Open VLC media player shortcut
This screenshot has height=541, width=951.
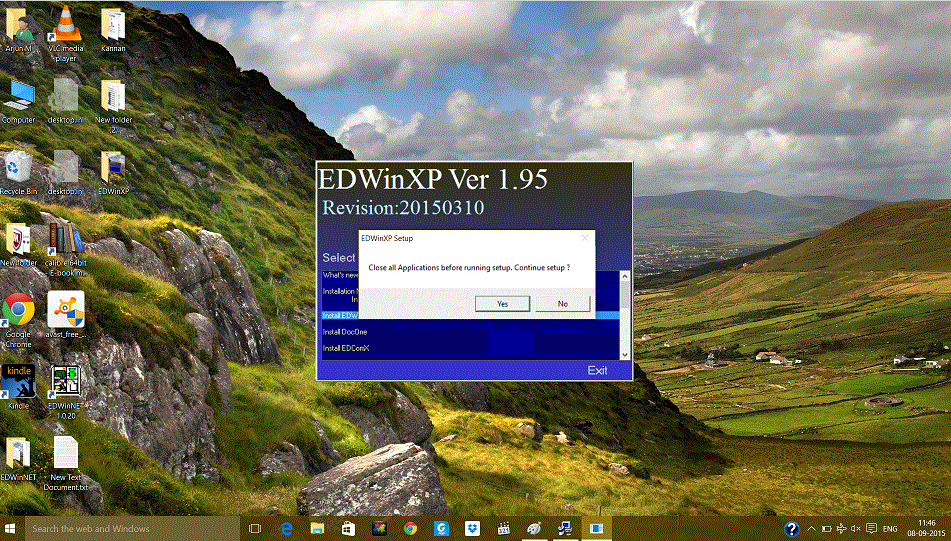(x=66, y=33)
